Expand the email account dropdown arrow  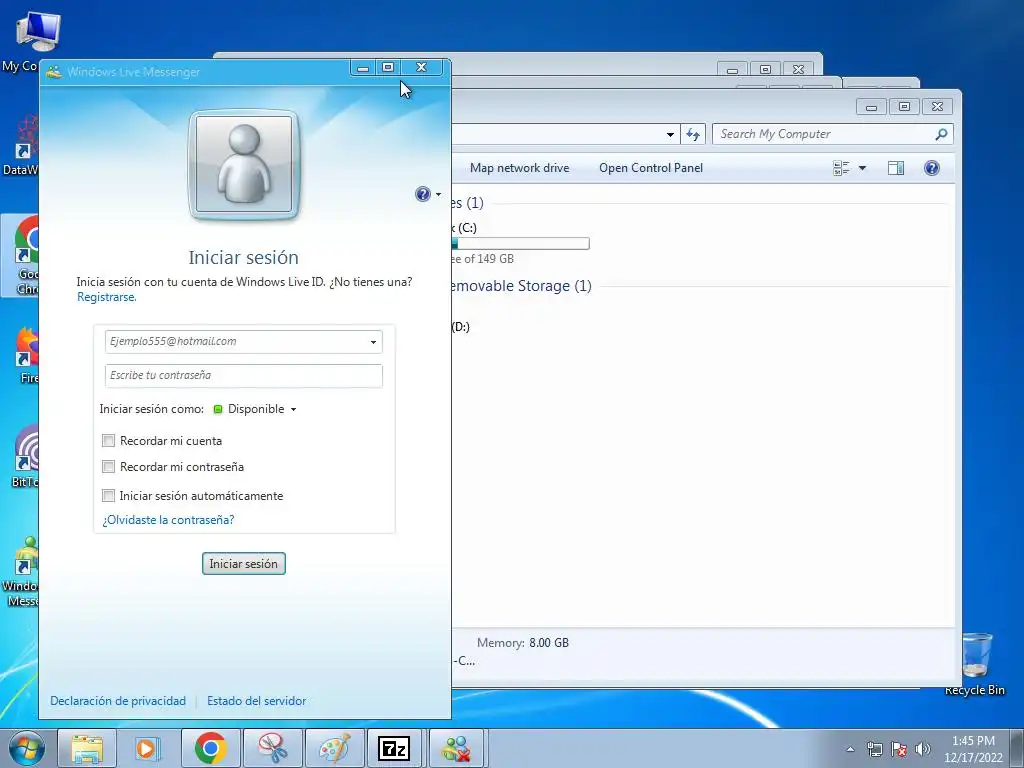point(374,342)
